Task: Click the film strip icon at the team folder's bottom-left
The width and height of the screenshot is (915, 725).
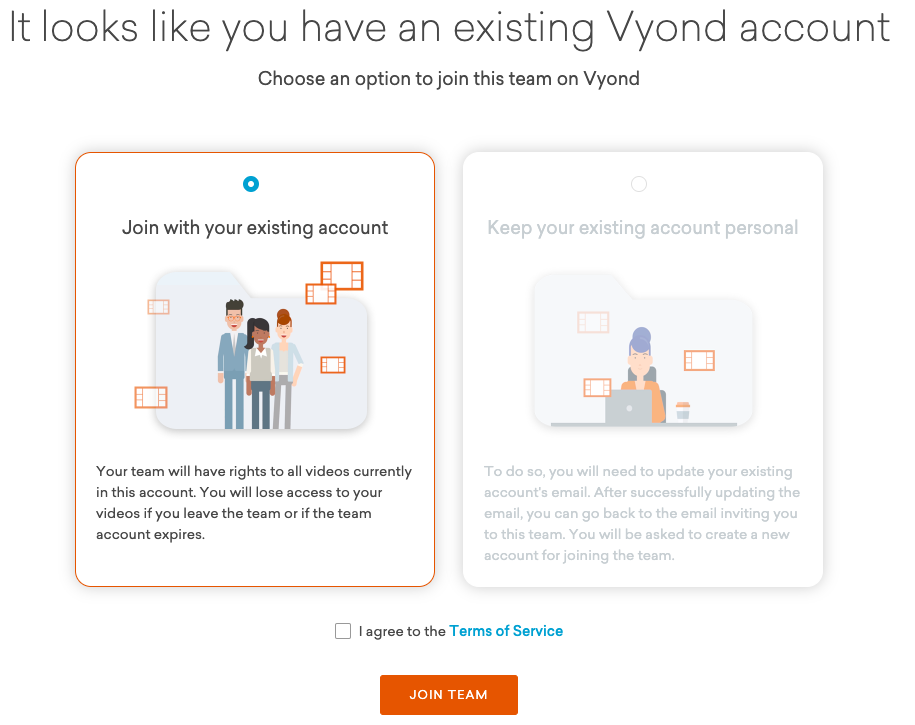Action: [151, 397]
